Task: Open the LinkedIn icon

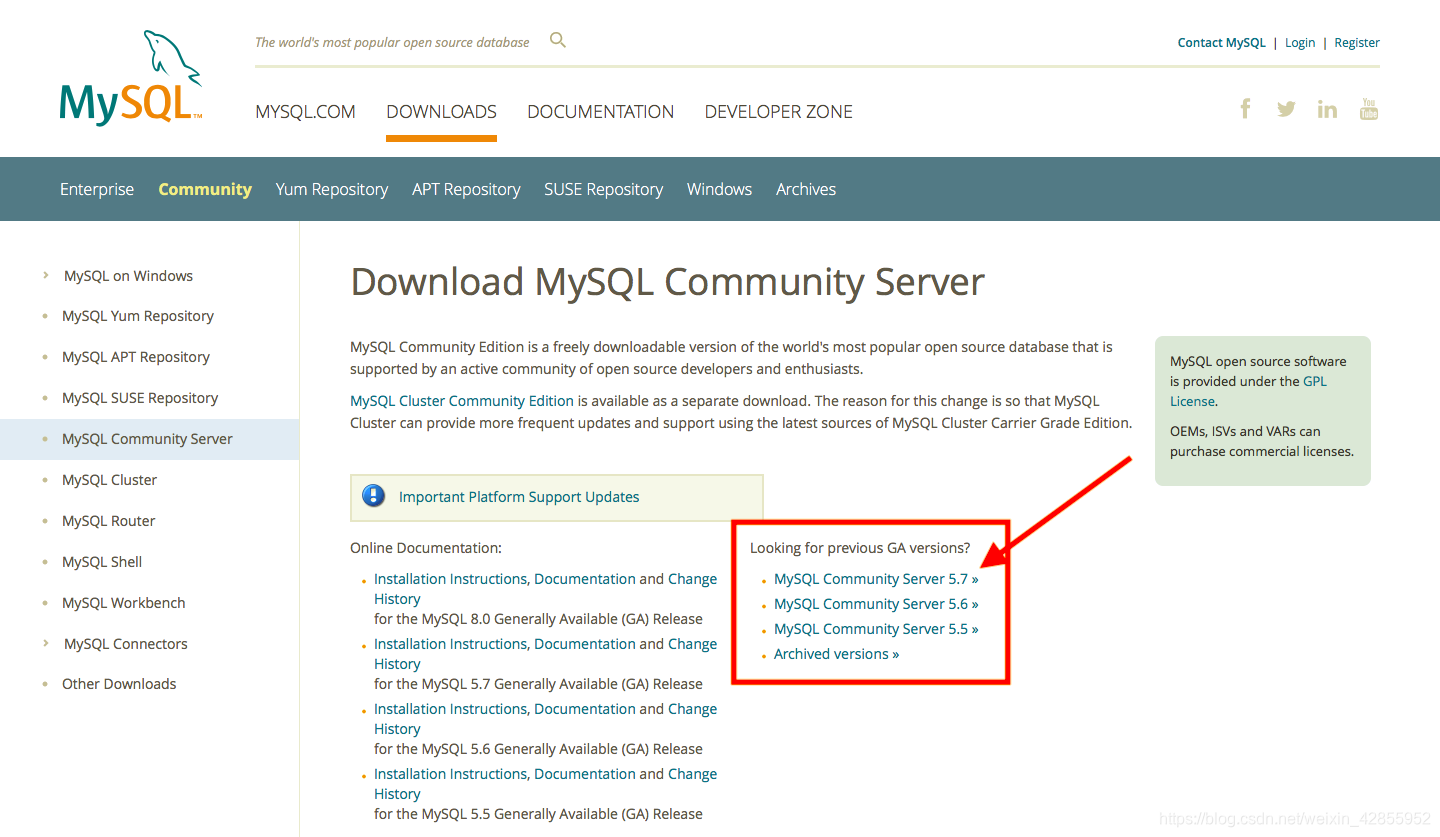Action: 1327,109
